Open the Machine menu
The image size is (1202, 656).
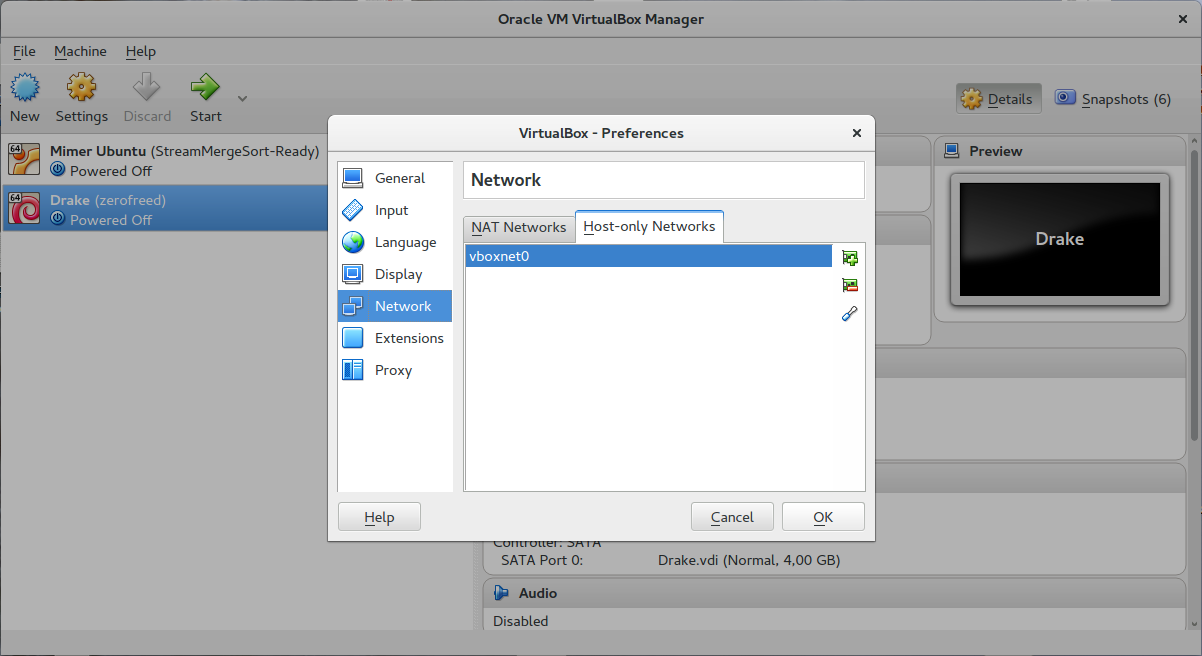[80, 51]
